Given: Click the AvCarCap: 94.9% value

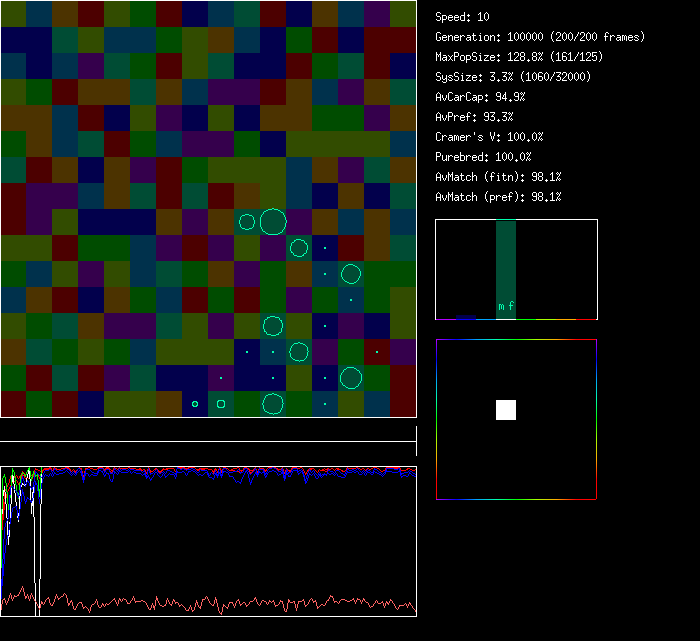Looking at the screenshot, I should (x=480, y=97).
